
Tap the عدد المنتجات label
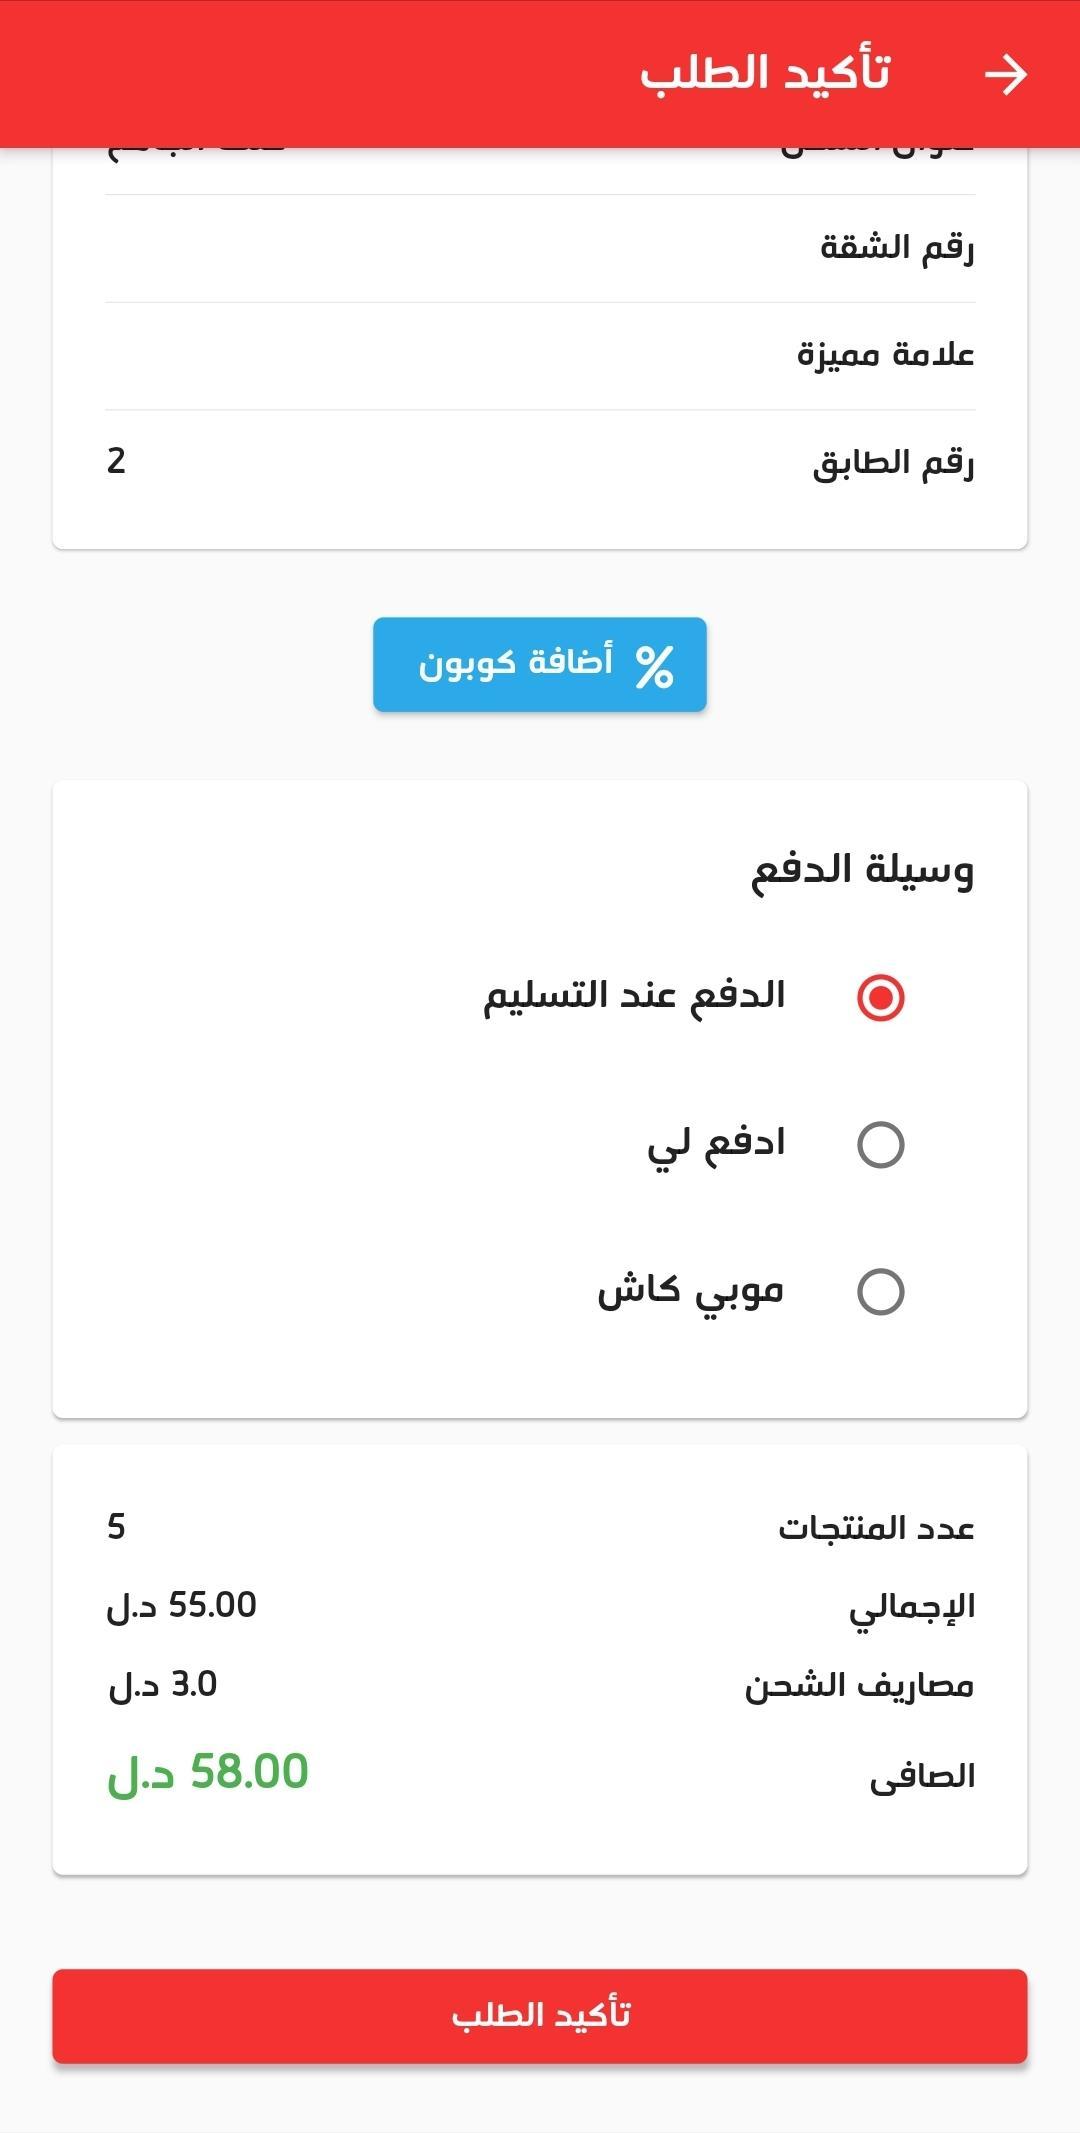(876, 1528)
